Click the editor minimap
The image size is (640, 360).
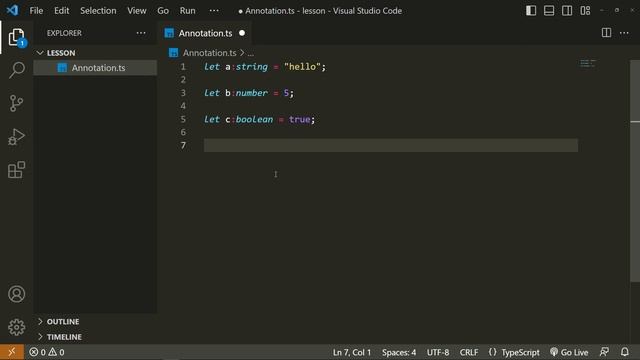click(588, 63)
